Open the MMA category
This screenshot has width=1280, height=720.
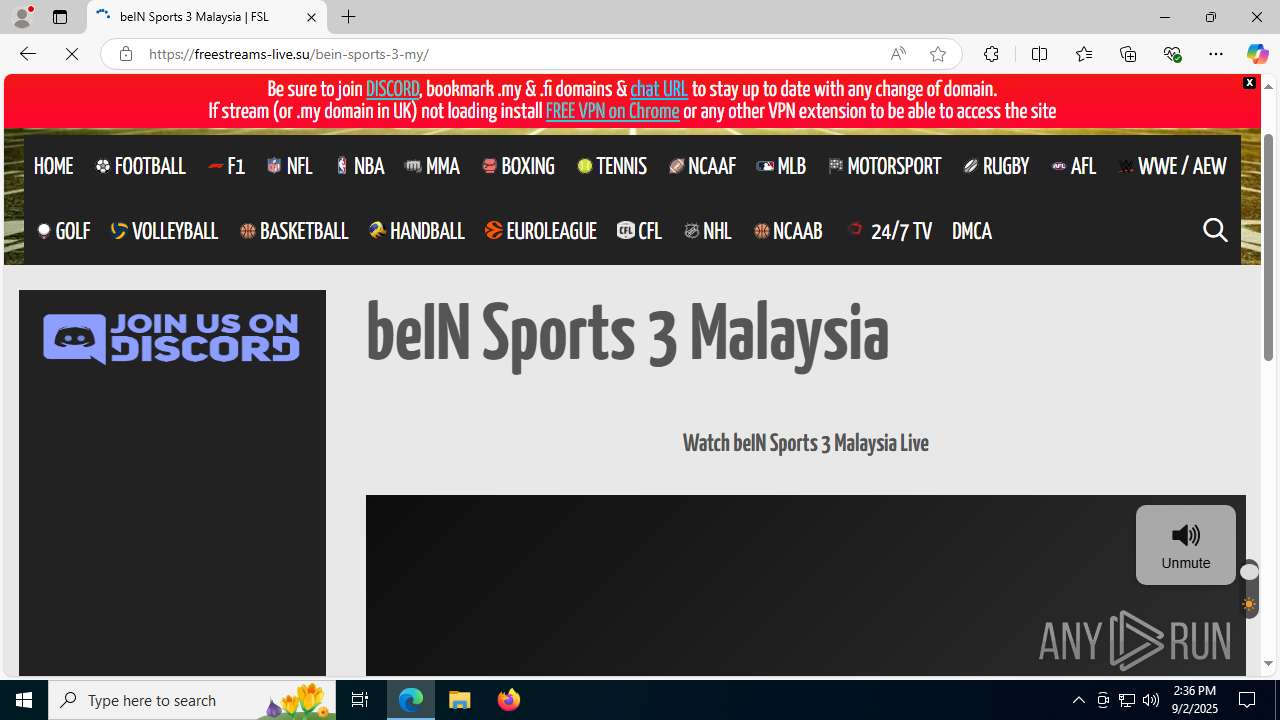pyautogui.click(x=432, y=166)
